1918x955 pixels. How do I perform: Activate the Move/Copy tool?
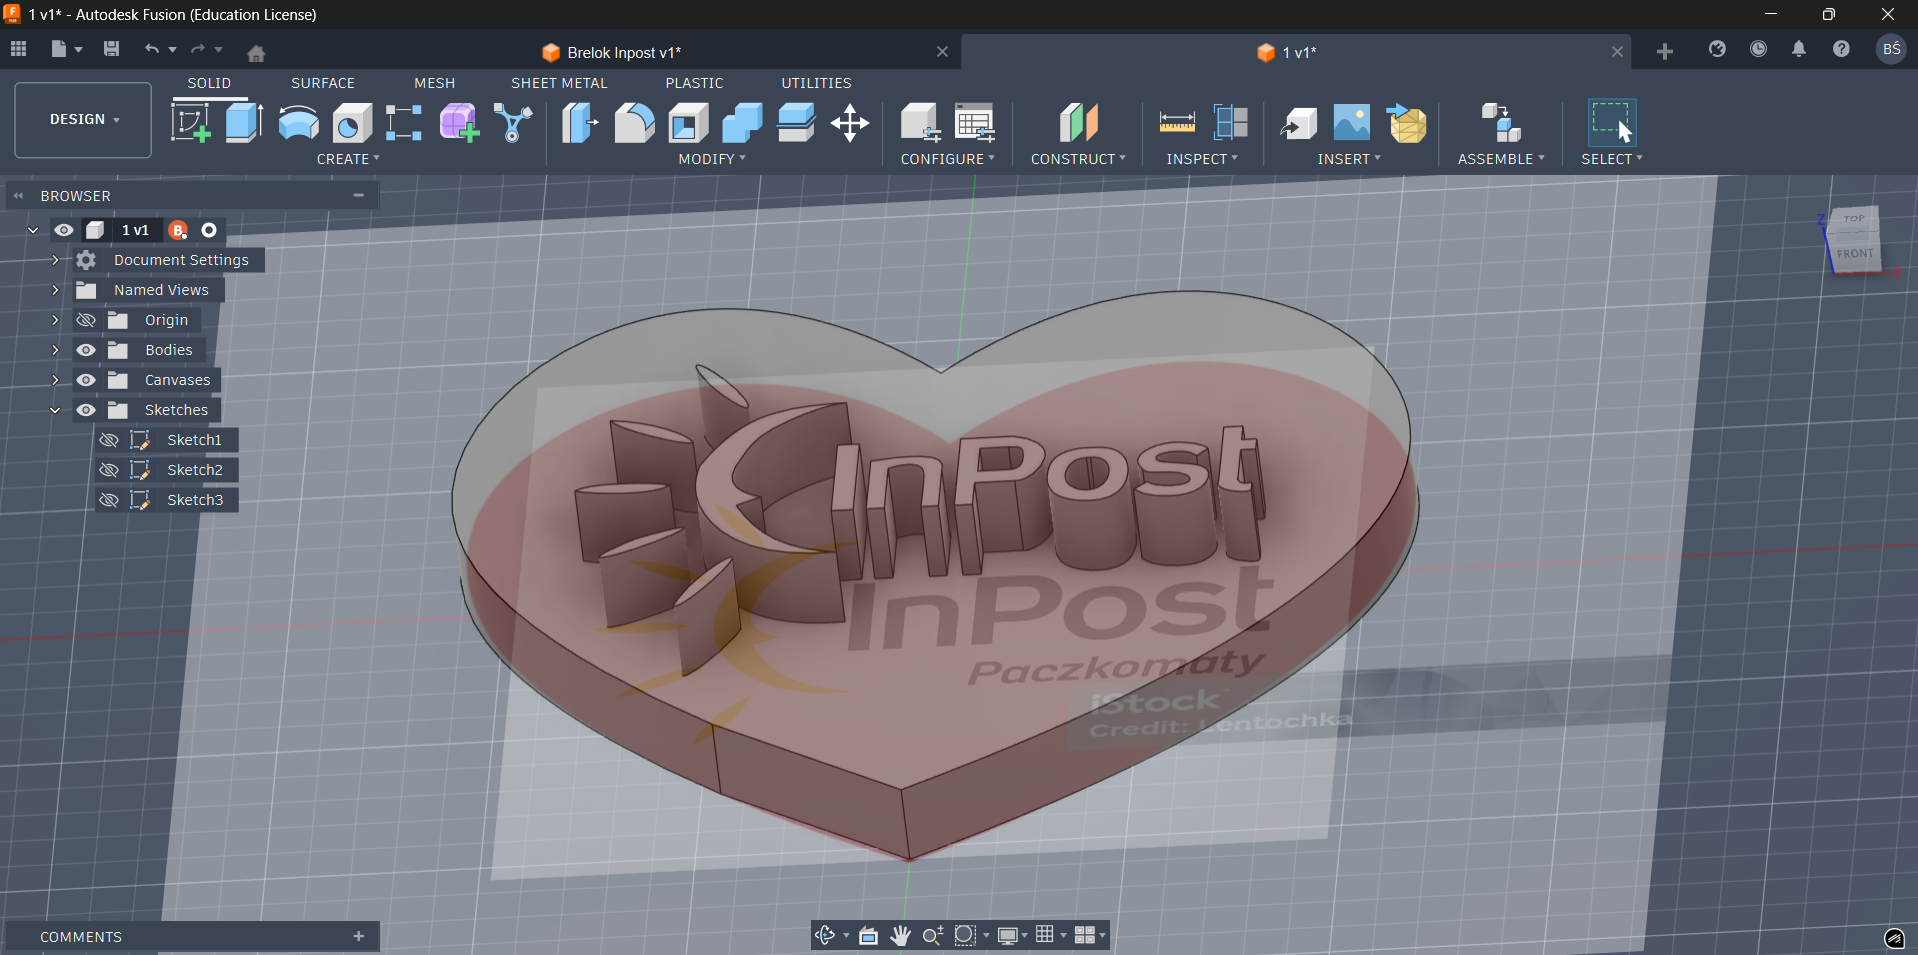[850, 123]
